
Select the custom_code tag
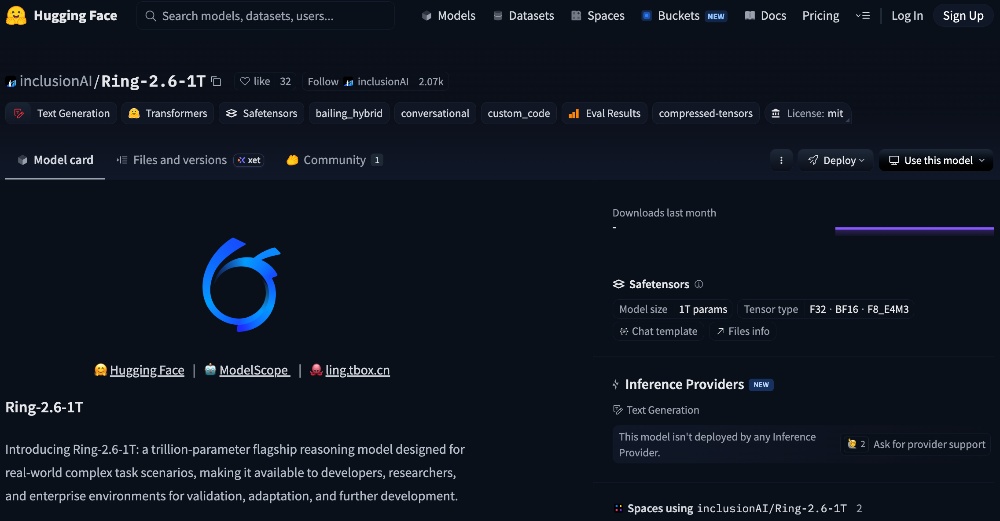[x=518, y=113]
